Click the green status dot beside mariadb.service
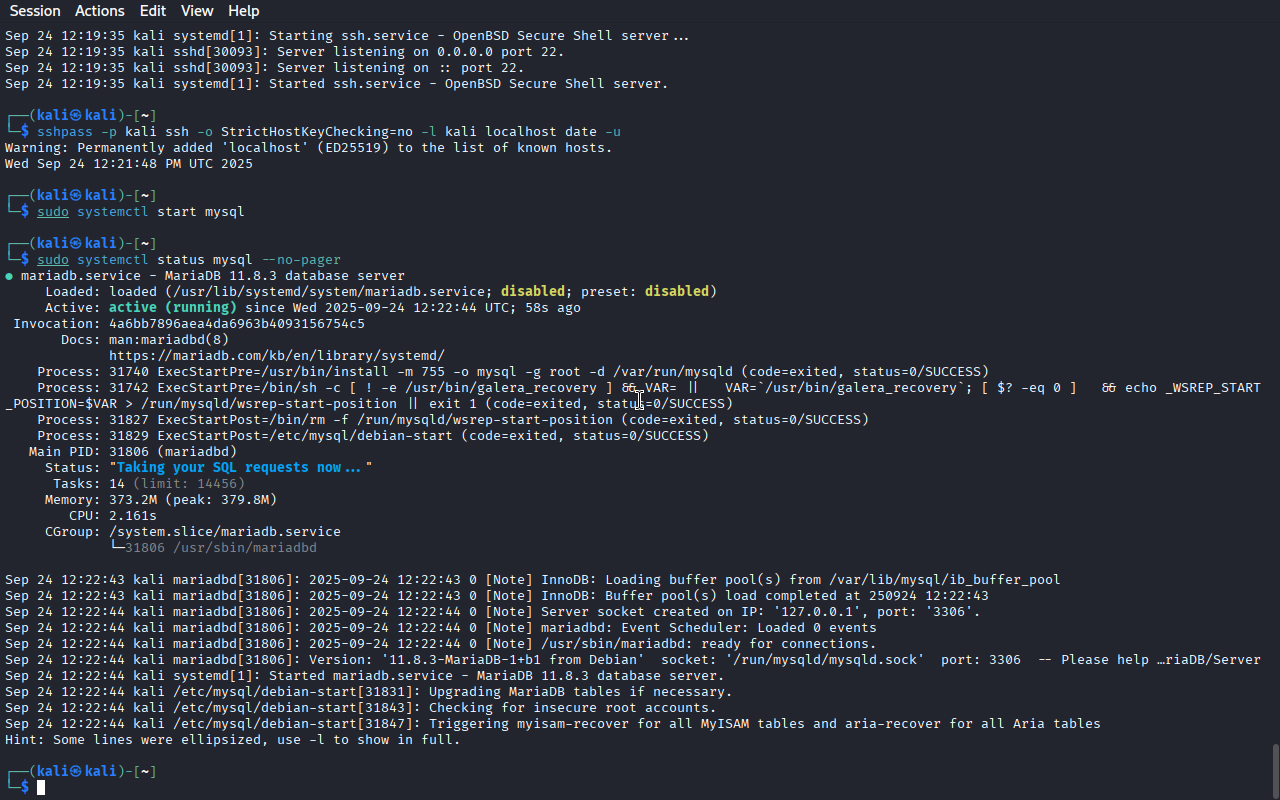 [x=9, y=276]
